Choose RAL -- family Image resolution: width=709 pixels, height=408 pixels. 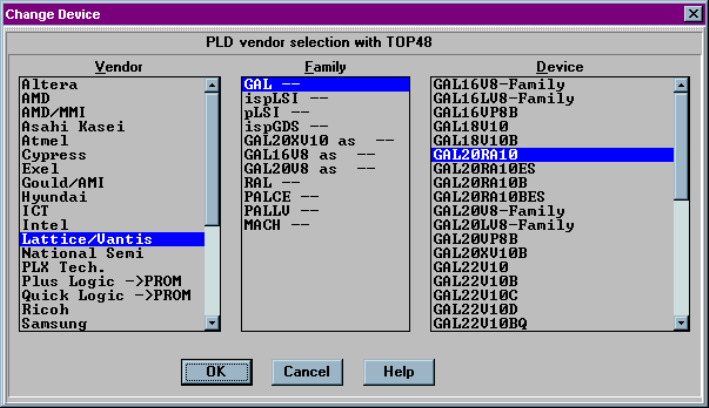(x=326, y=183)
